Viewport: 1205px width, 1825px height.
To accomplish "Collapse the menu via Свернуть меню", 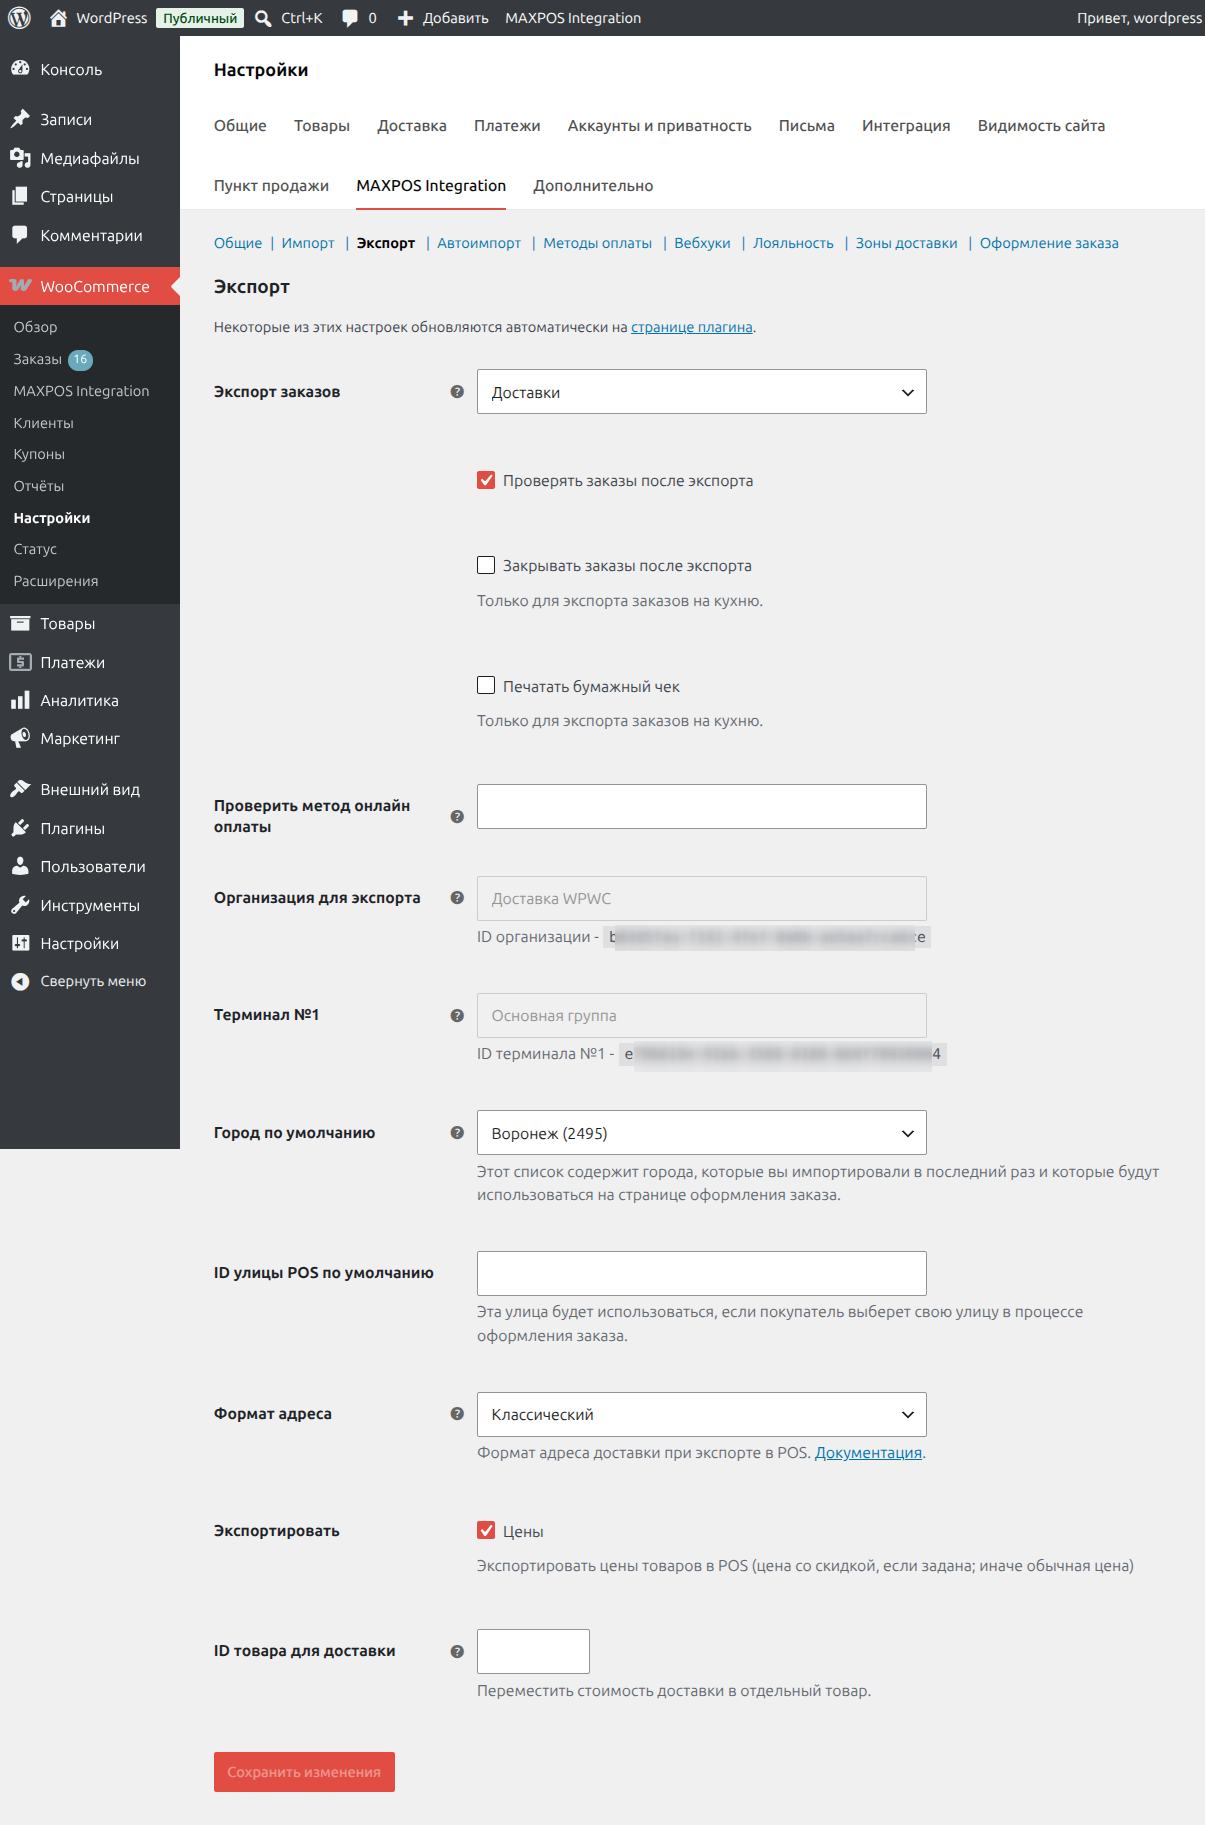I will pos(90,981).
